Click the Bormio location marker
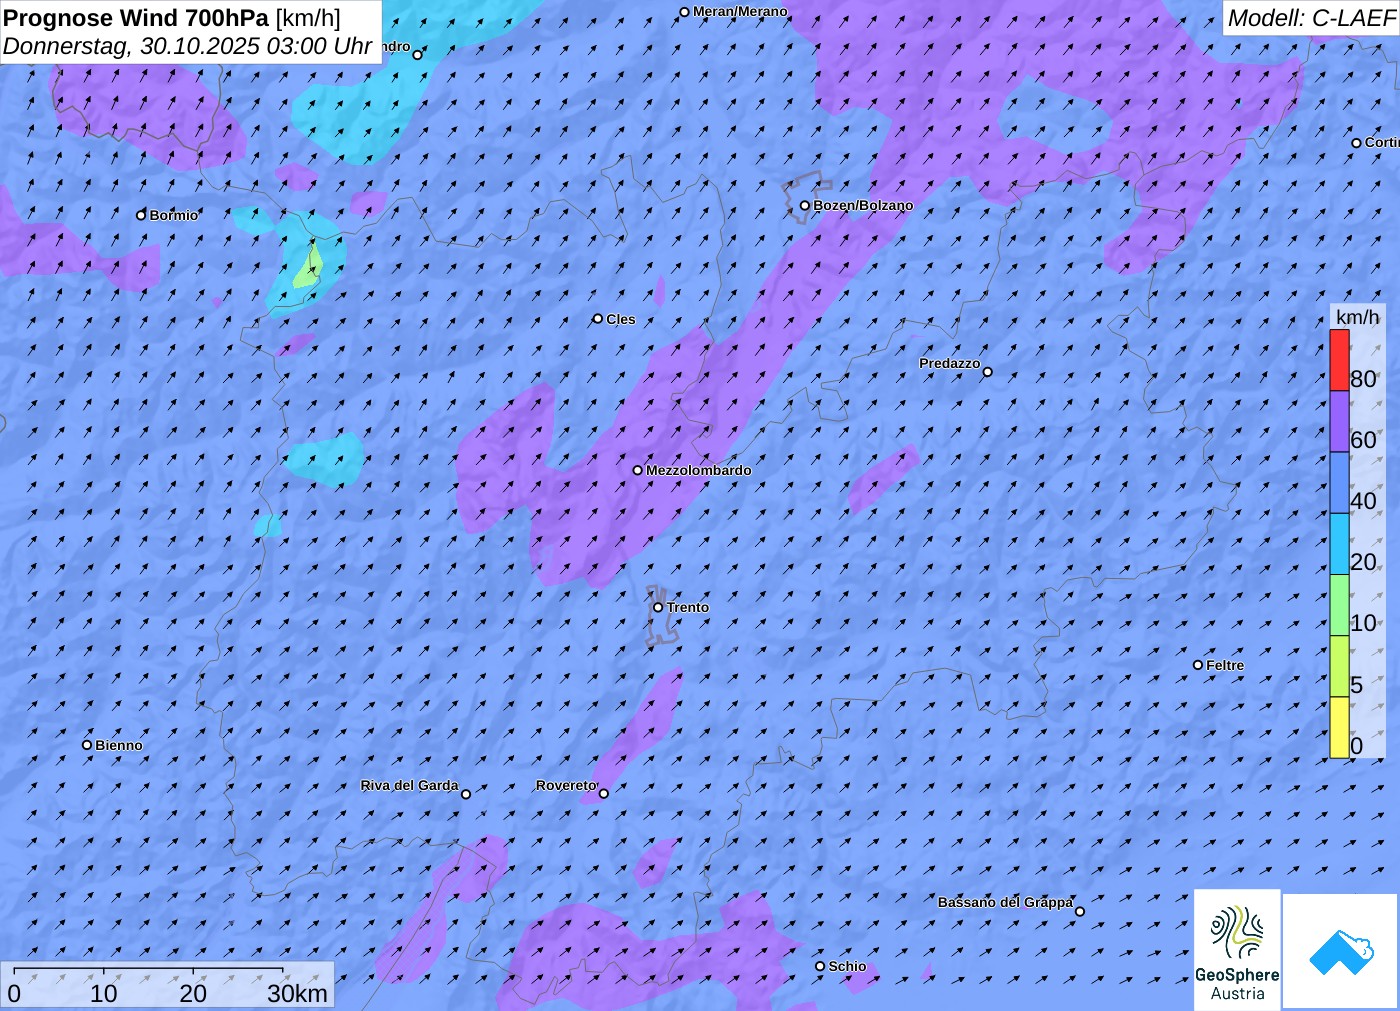The image size is (1400, 1011). pos(141,215)
